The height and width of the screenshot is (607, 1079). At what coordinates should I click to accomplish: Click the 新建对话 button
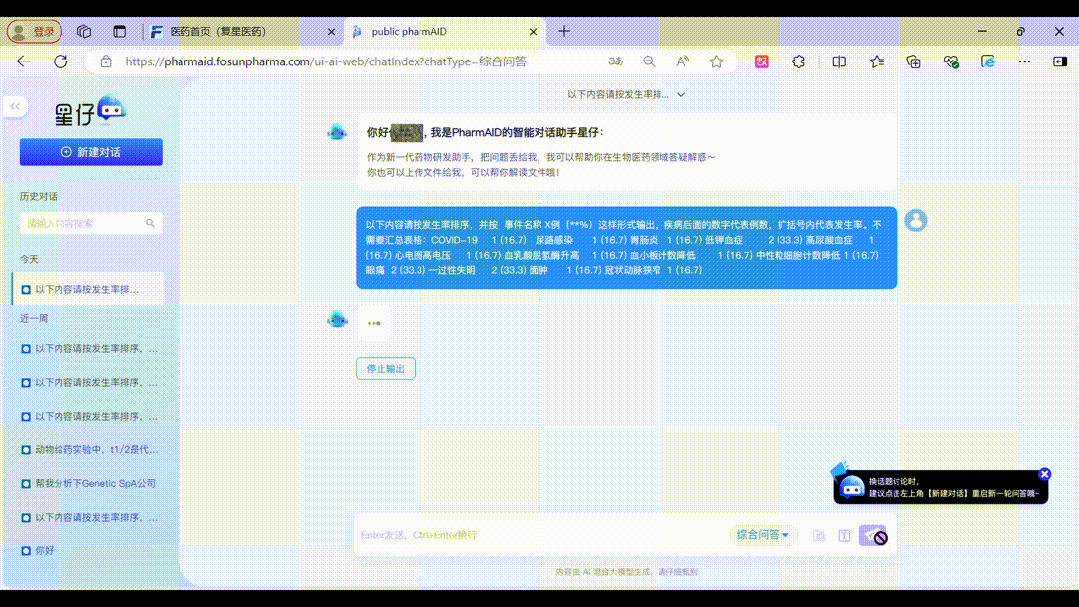[91, 152]
